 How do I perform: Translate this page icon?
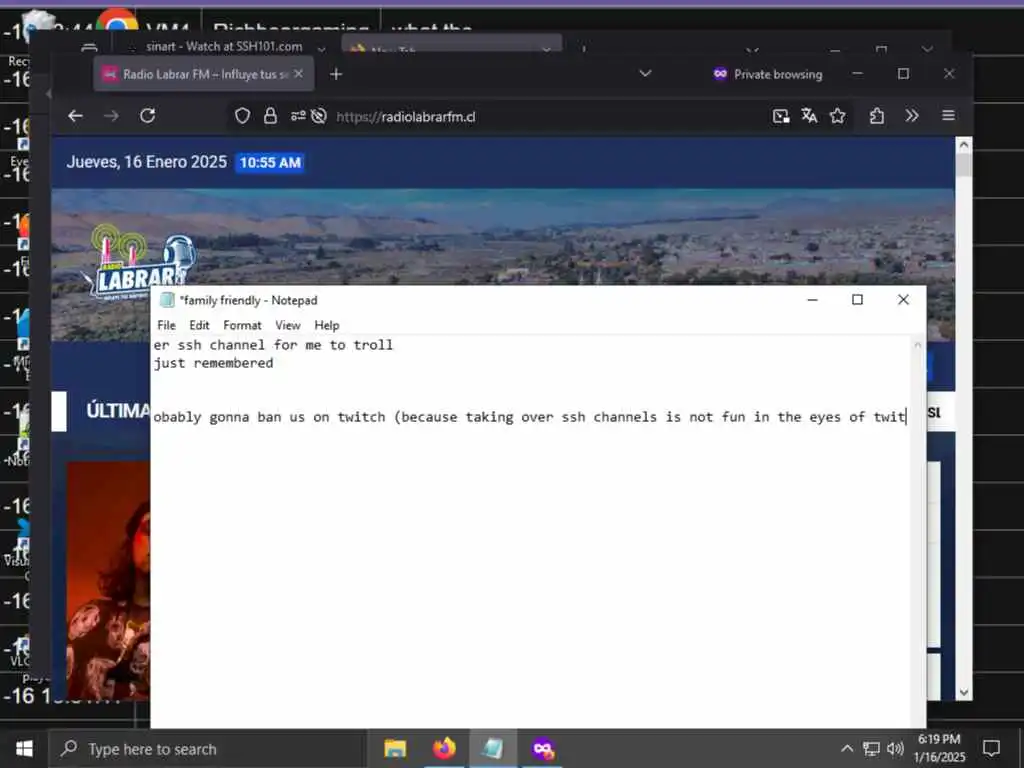tap(809, 116)
